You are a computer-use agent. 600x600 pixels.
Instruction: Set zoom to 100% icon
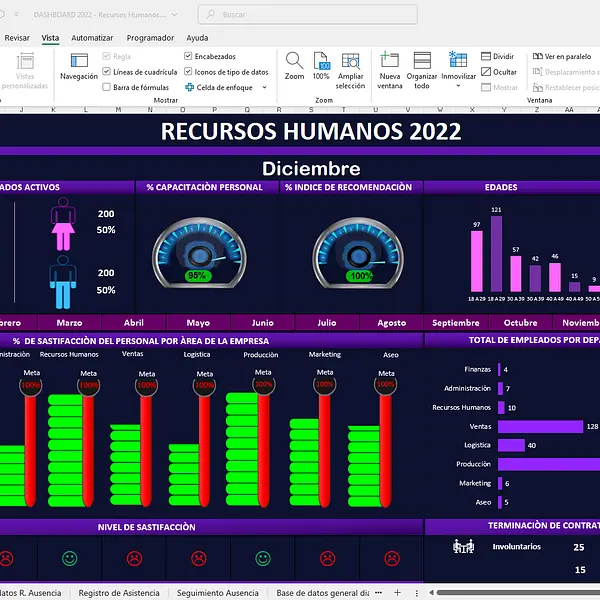click(321, 60)
